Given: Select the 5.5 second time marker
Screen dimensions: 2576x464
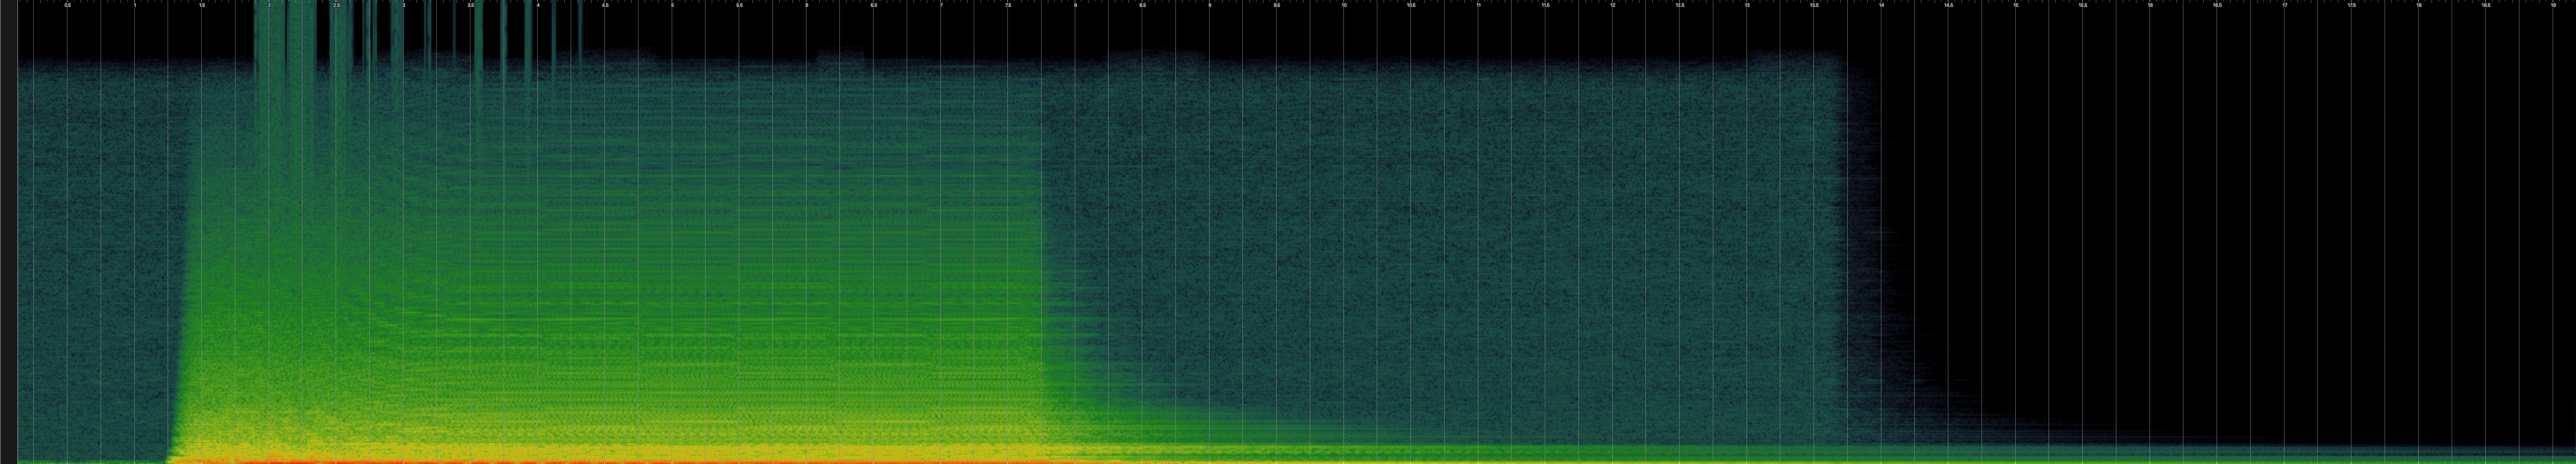Looking at the screenshot, I should 740,5.
